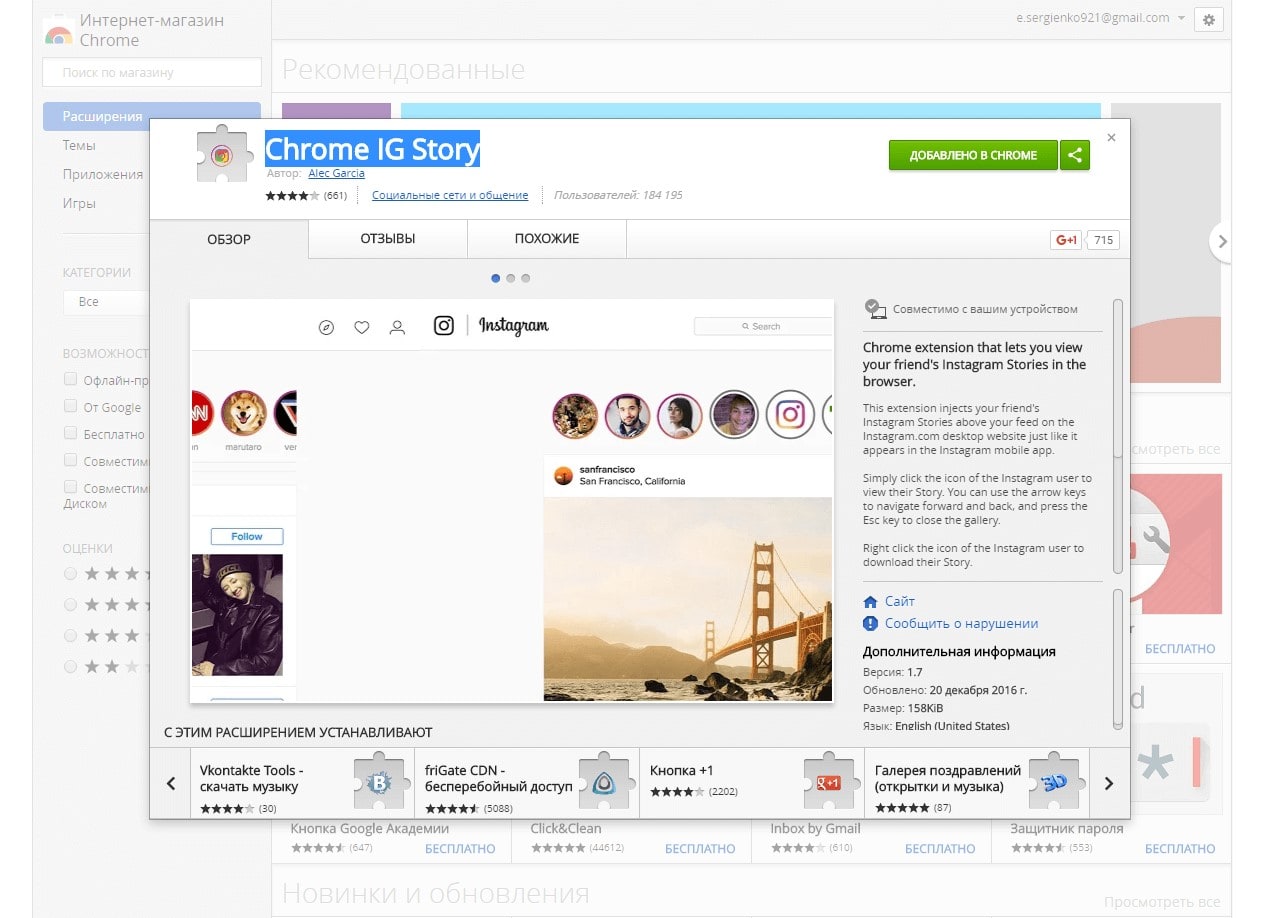Switch to the ОТЗЫВЫ tab
1280x918 pixels.
(x=388, y=239)
